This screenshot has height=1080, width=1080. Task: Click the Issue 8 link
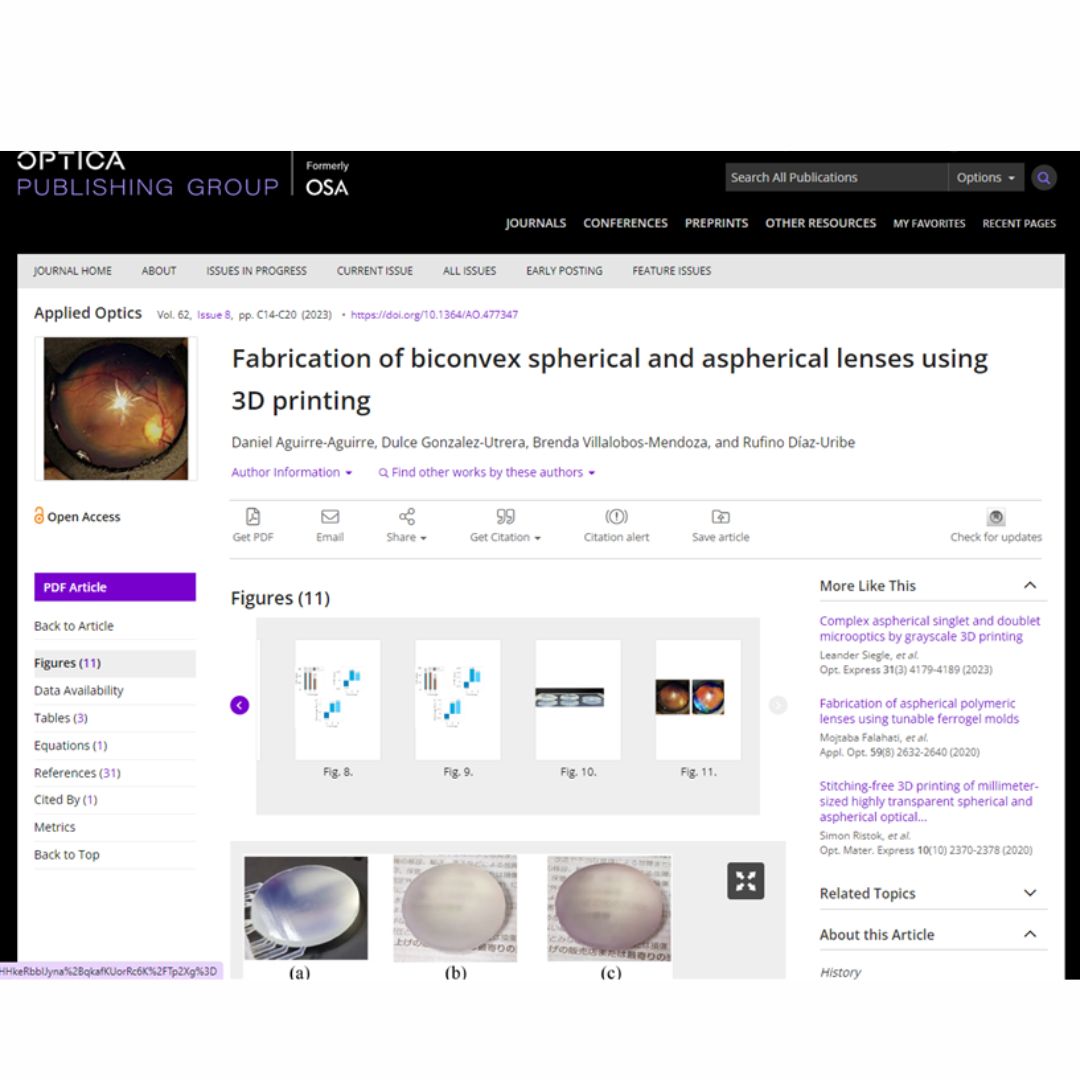coord(214,315)
